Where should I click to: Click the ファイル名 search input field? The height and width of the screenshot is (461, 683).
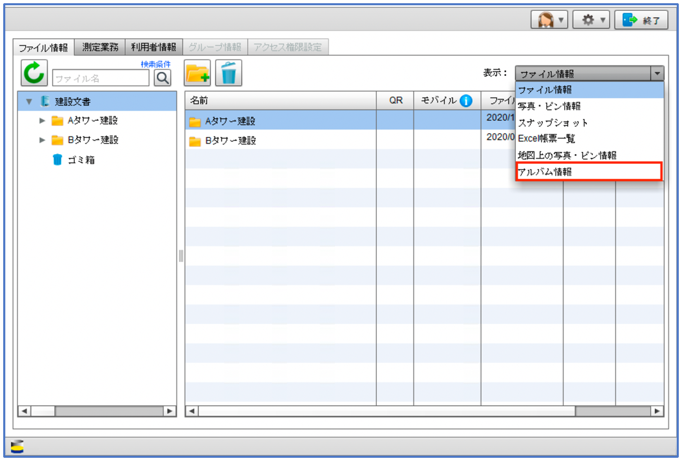(99, 77)
